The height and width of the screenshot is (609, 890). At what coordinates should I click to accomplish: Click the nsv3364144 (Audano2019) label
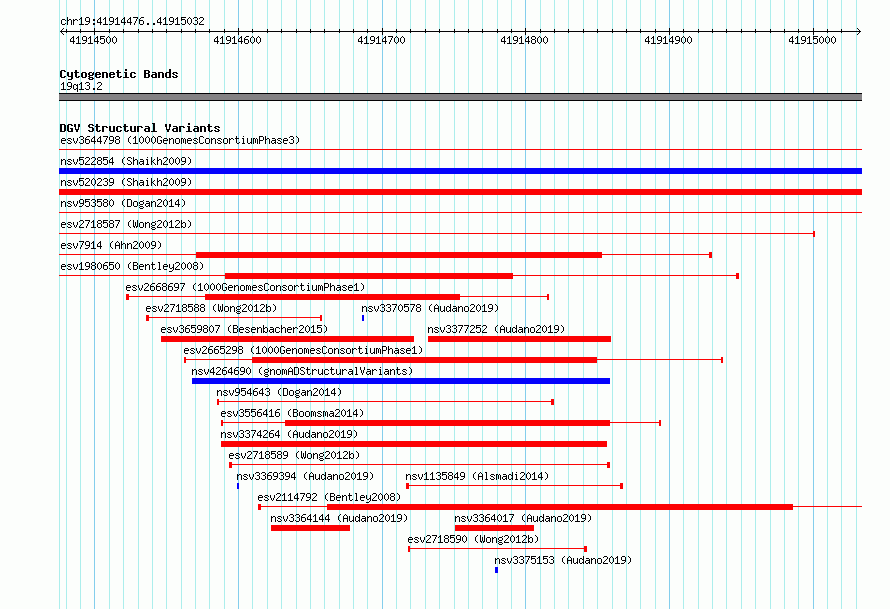(339, 518)
